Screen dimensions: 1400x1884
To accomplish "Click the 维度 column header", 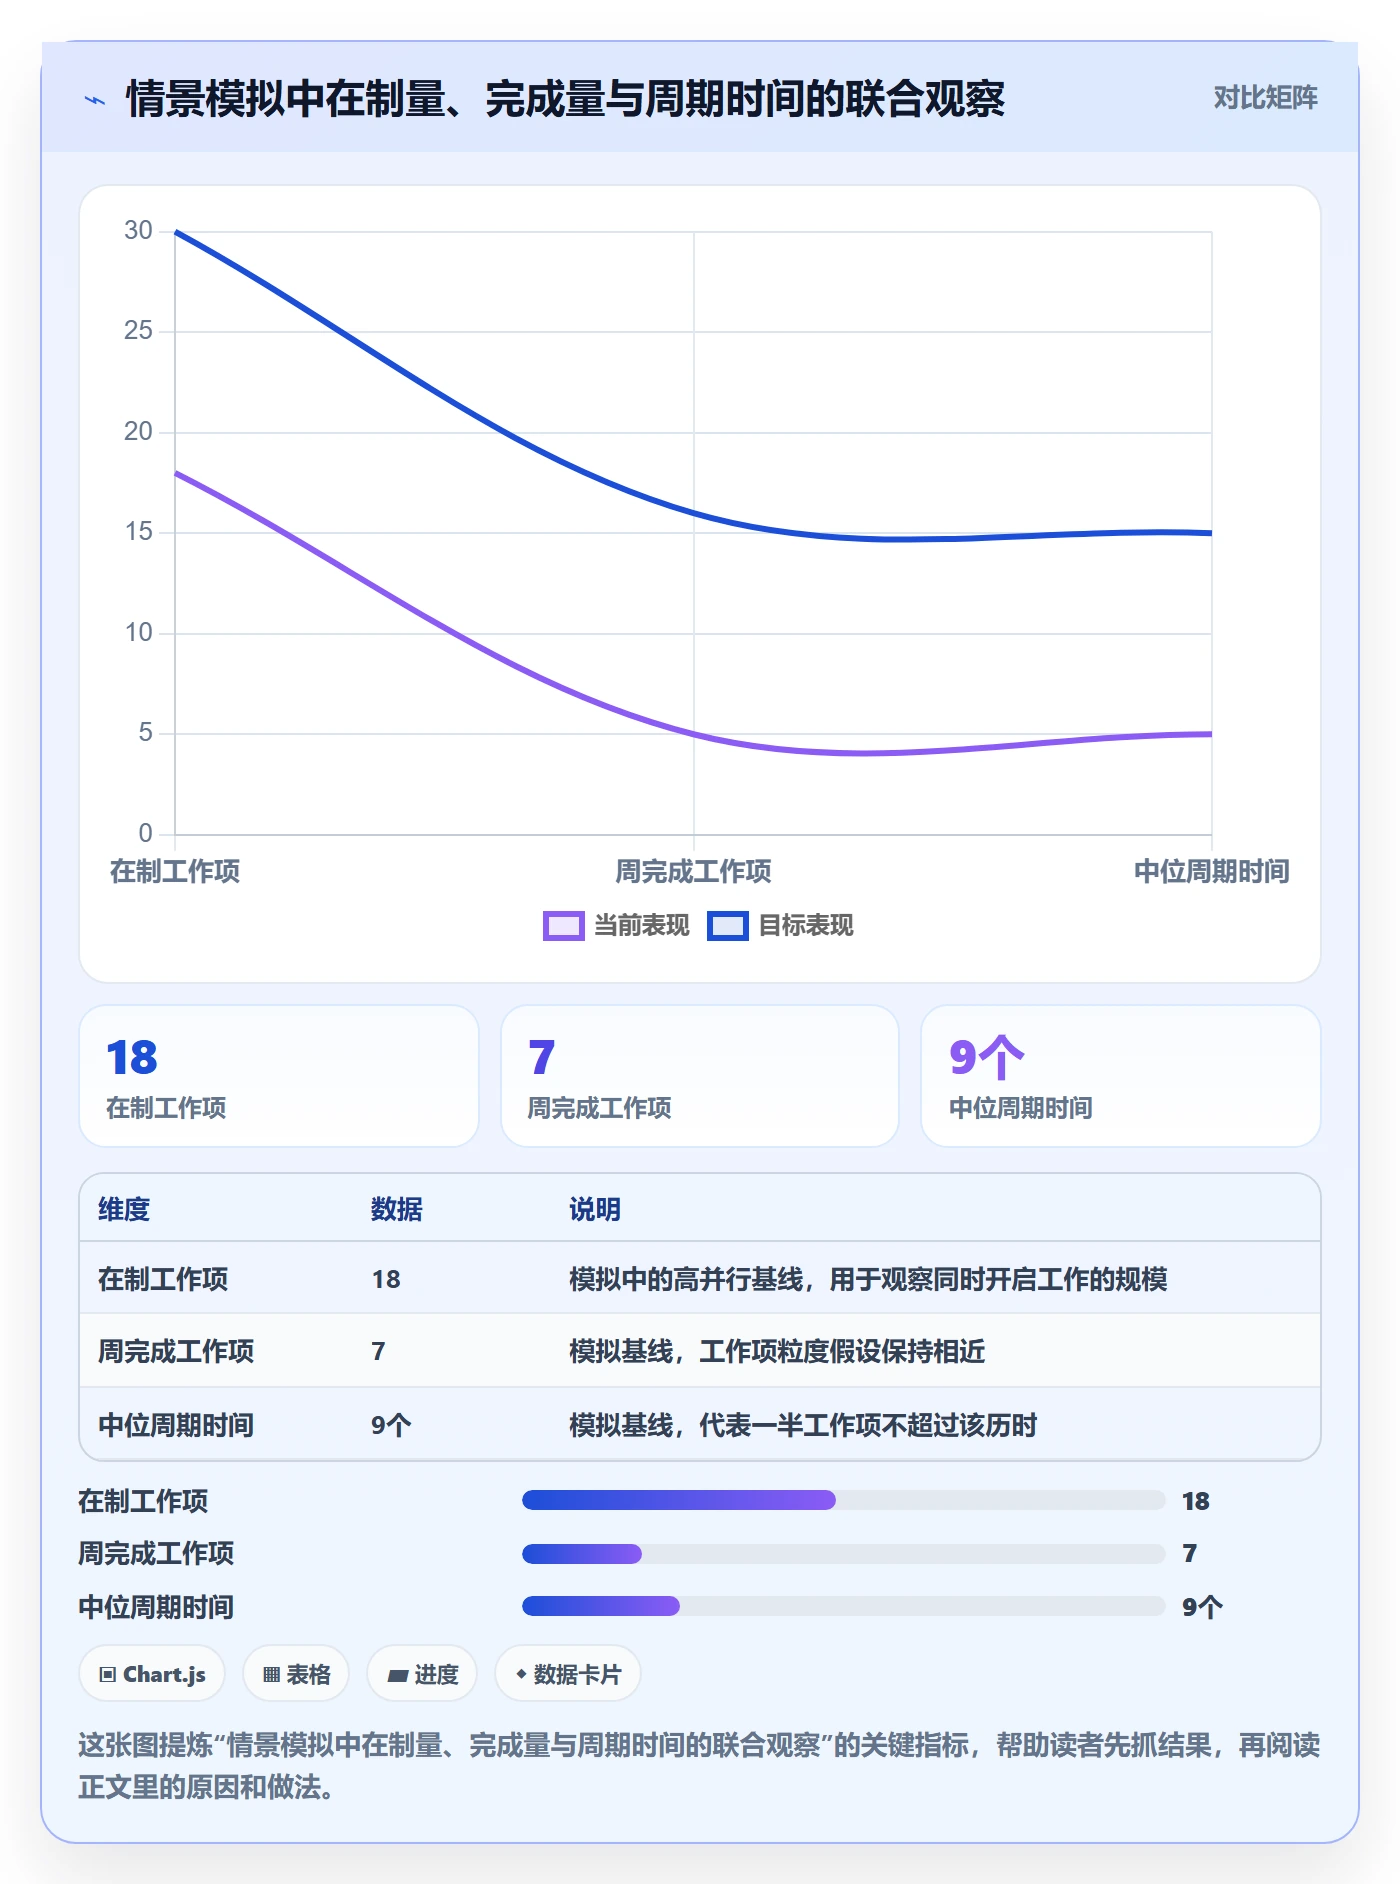I will click(x=124, y=1210).
